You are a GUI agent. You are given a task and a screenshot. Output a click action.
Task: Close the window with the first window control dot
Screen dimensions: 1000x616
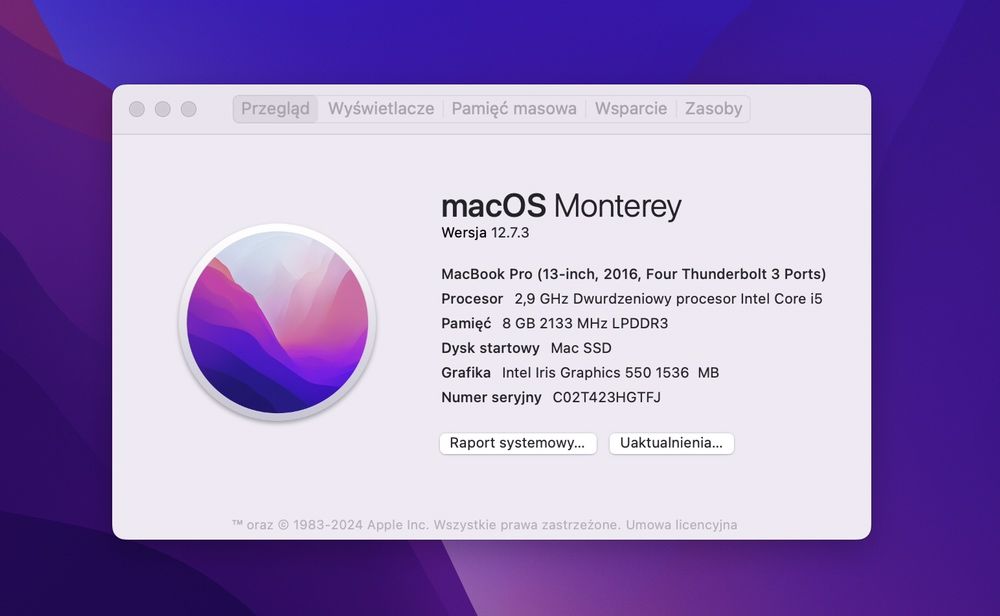point(136,109)
